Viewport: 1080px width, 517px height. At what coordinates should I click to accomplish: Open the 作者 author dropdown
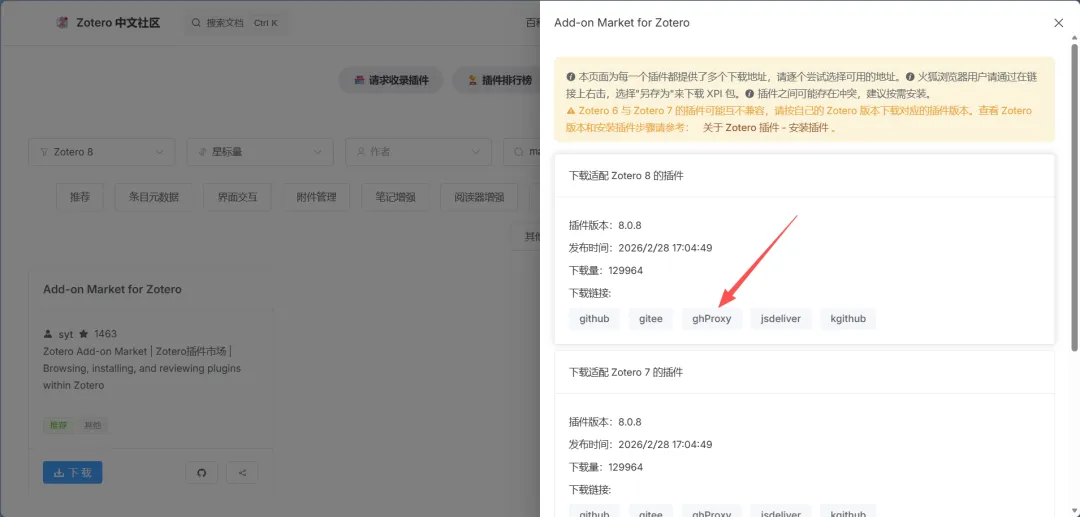(x=419, y=151)
